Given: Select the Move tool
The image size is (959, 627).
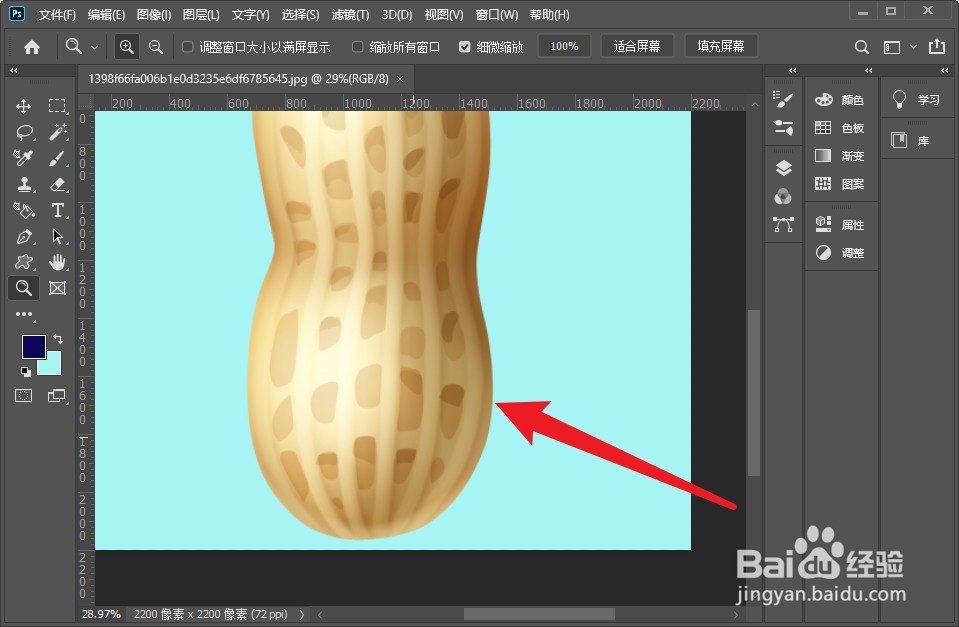Looking at the screenshot, I should coord(23,106).
